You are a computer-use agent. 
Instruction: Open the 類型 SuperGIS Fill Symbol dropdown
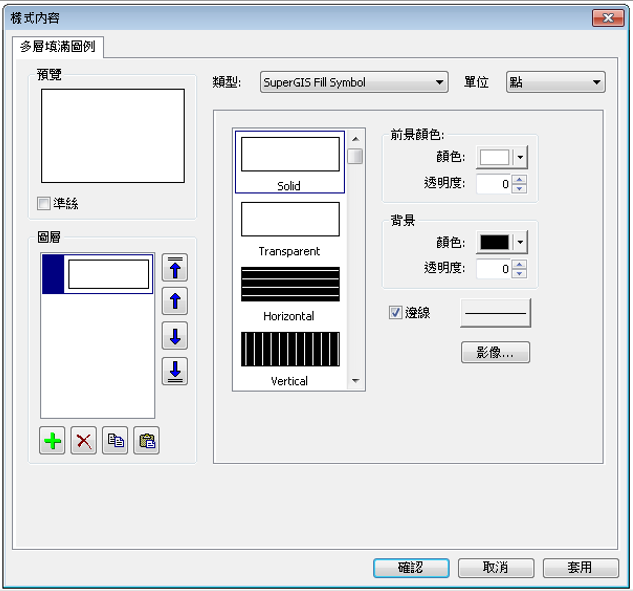[x=354, y=82]
